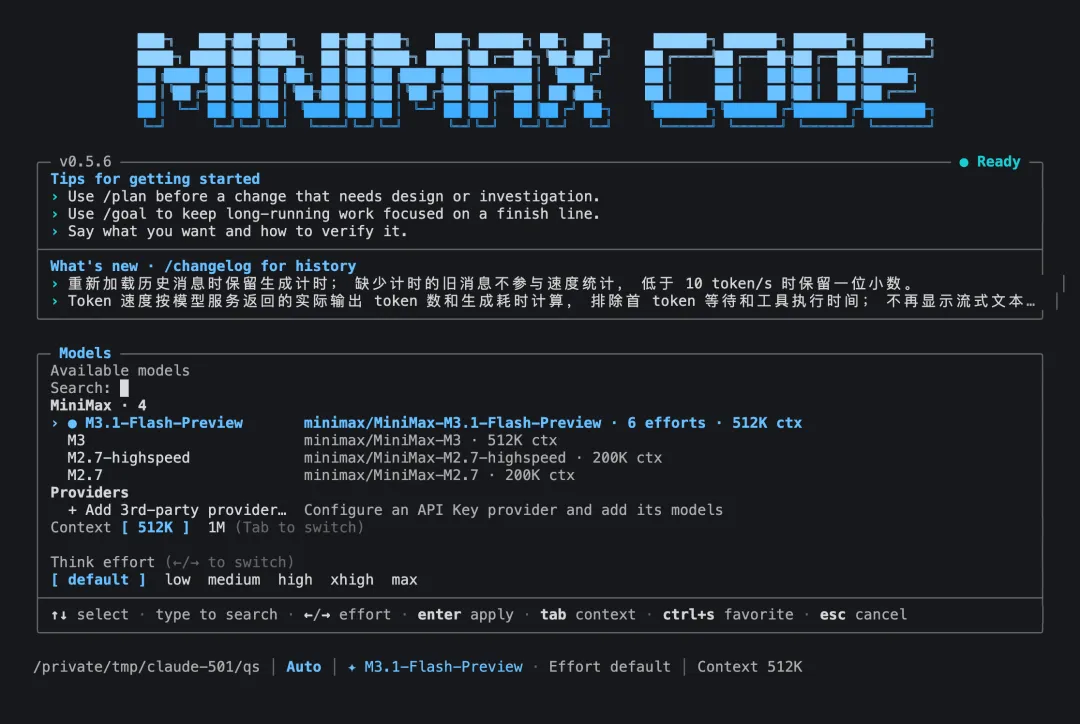The image size is (1080, 724).
Task: Click Effort default in the status bar
Action: [610, 667]
